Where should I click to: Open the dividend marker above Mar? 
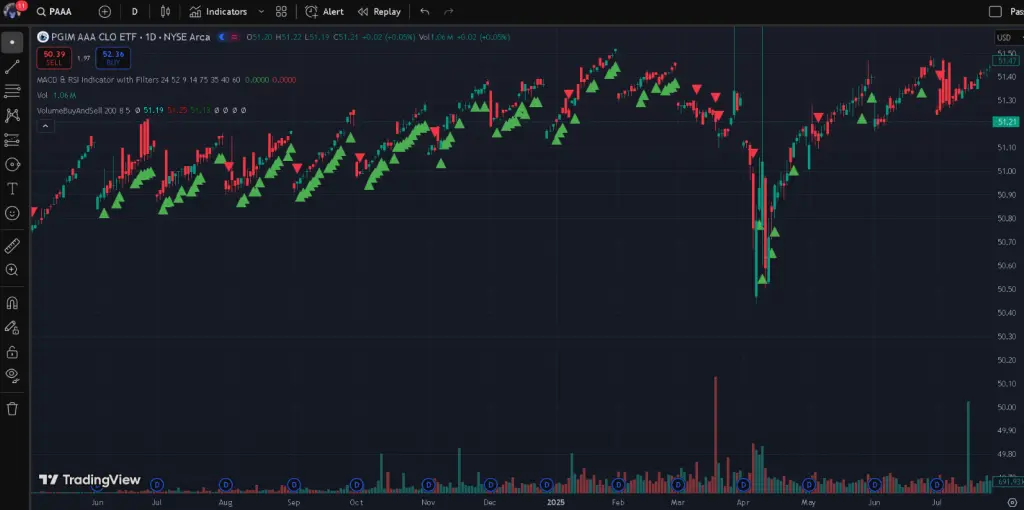click(679, 485)
